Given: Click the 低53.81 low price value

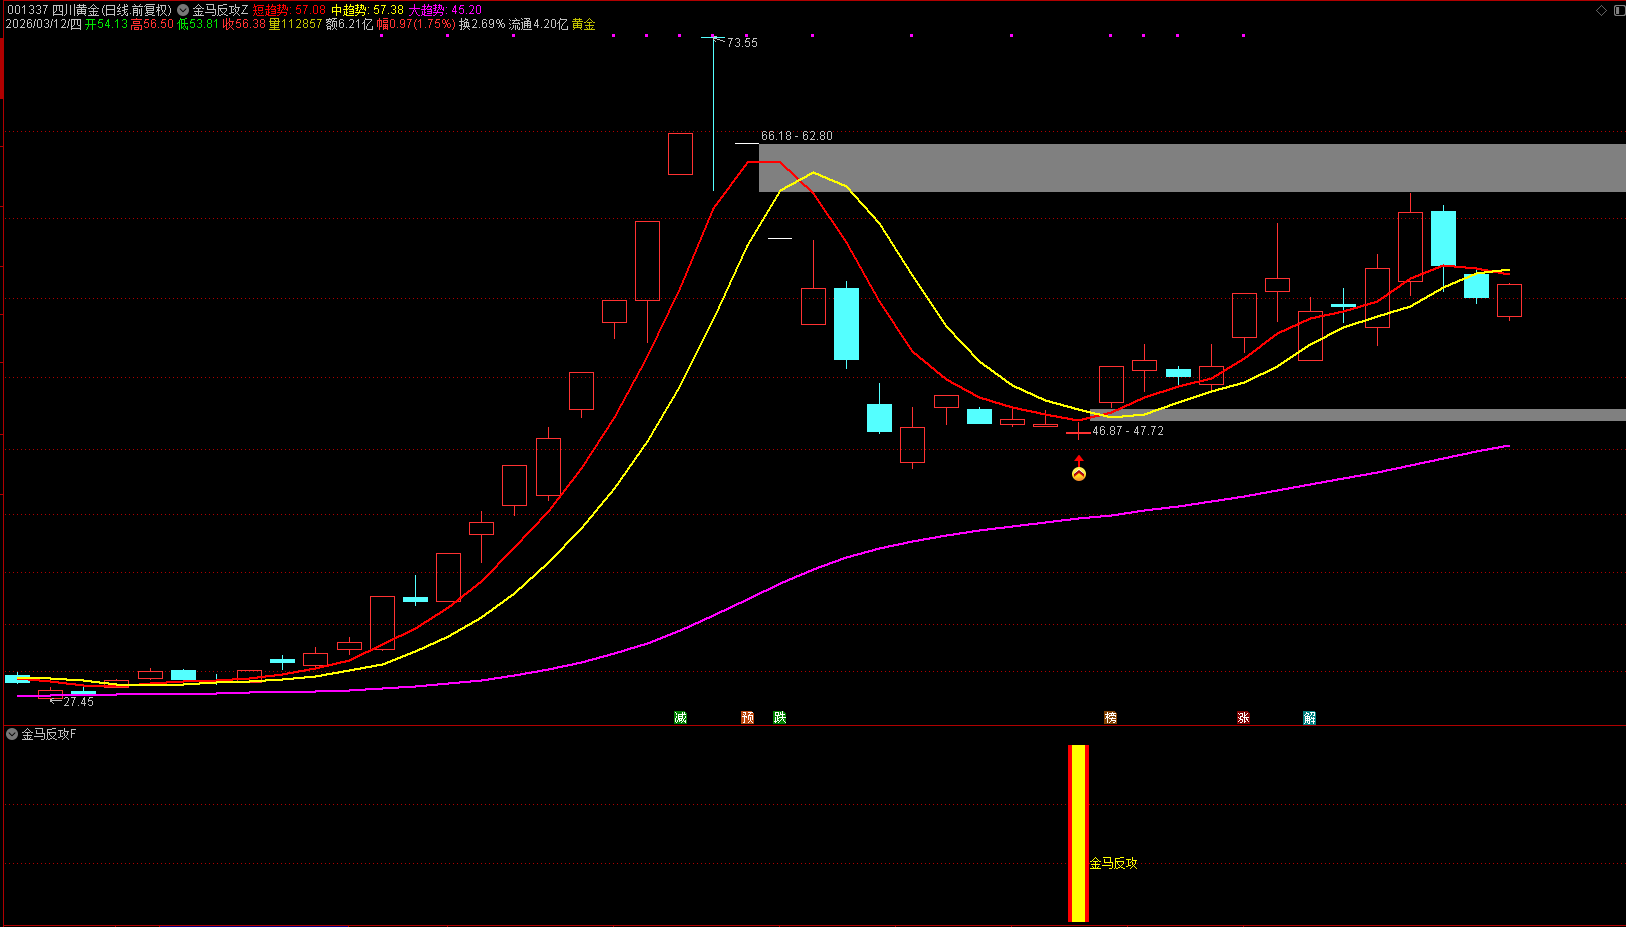Looking at the screenshot, I should coord(198,24).
